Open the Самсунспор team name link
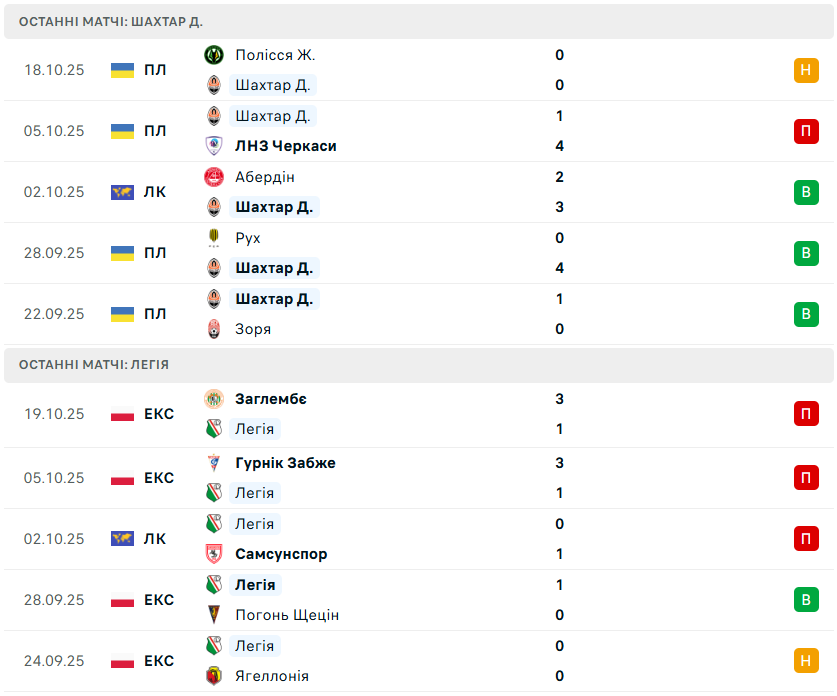Screen dimensions: 837x696 click(281, 554)
